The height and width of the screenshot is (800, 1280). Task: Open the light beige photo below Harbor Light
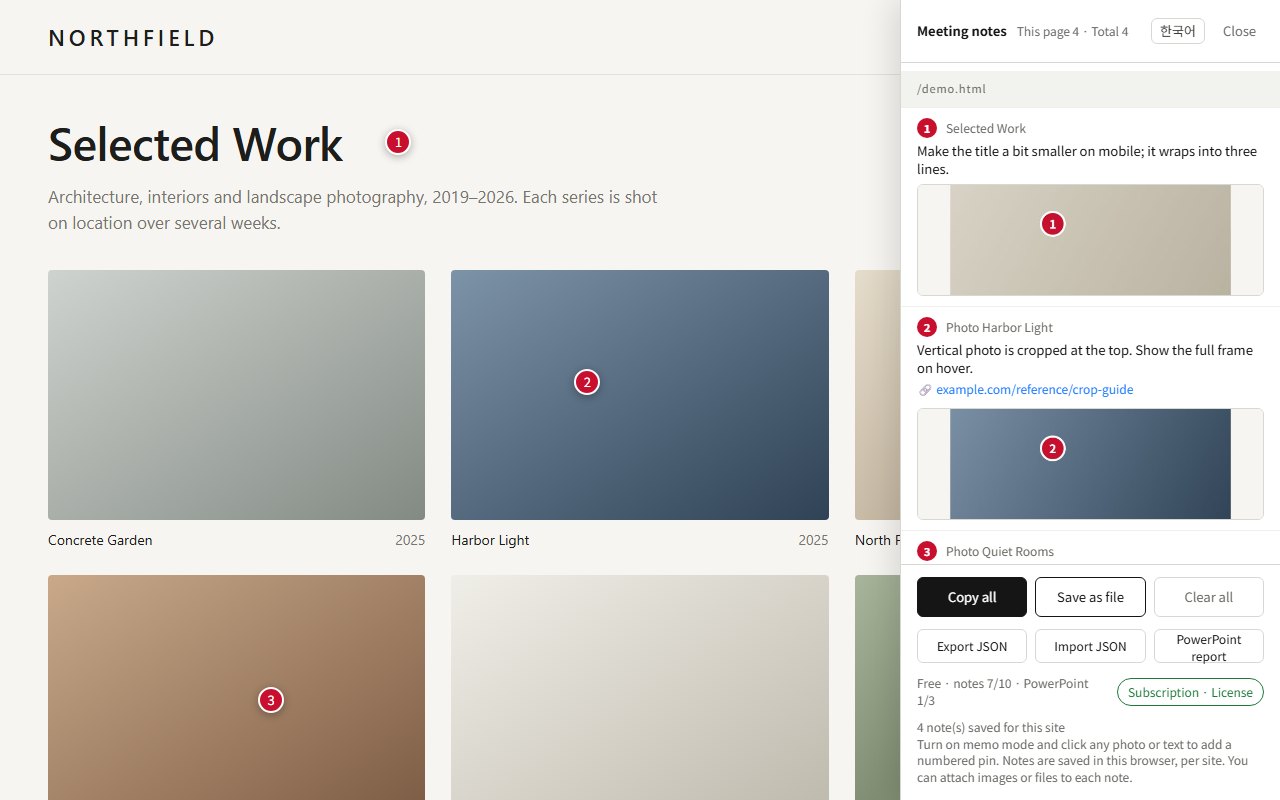[640, 687]
